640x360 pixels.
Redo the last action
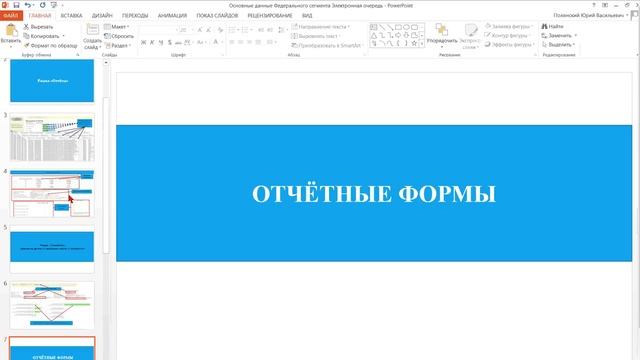pyautogui.click(x=42, y=5)
